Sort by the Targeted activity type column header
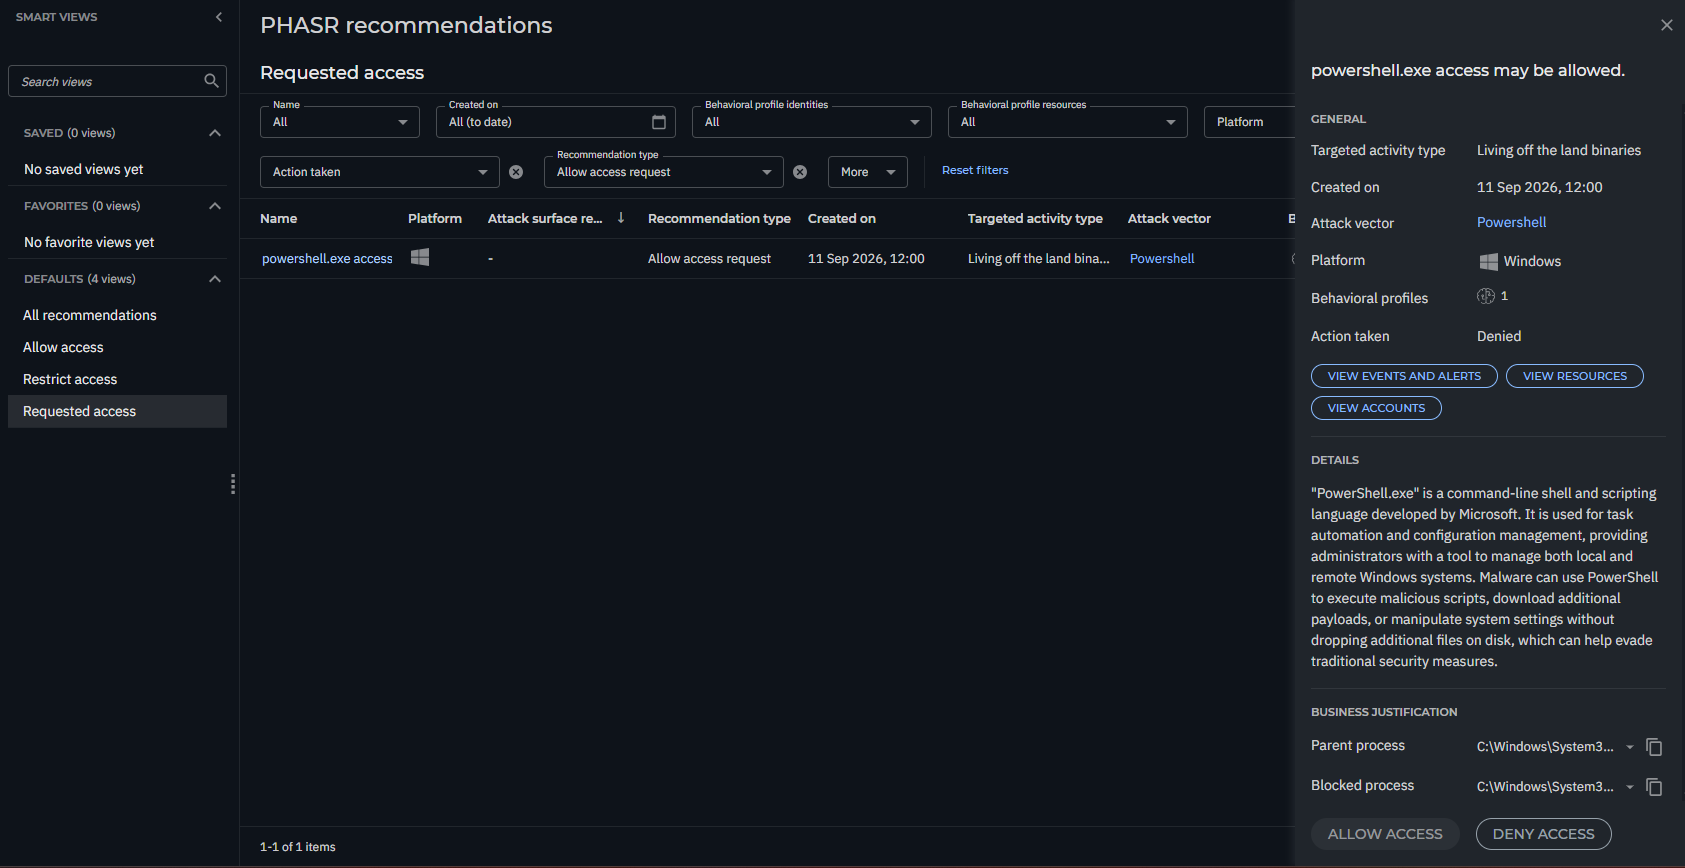1685x868 pixels. (x=1035, y=218)
